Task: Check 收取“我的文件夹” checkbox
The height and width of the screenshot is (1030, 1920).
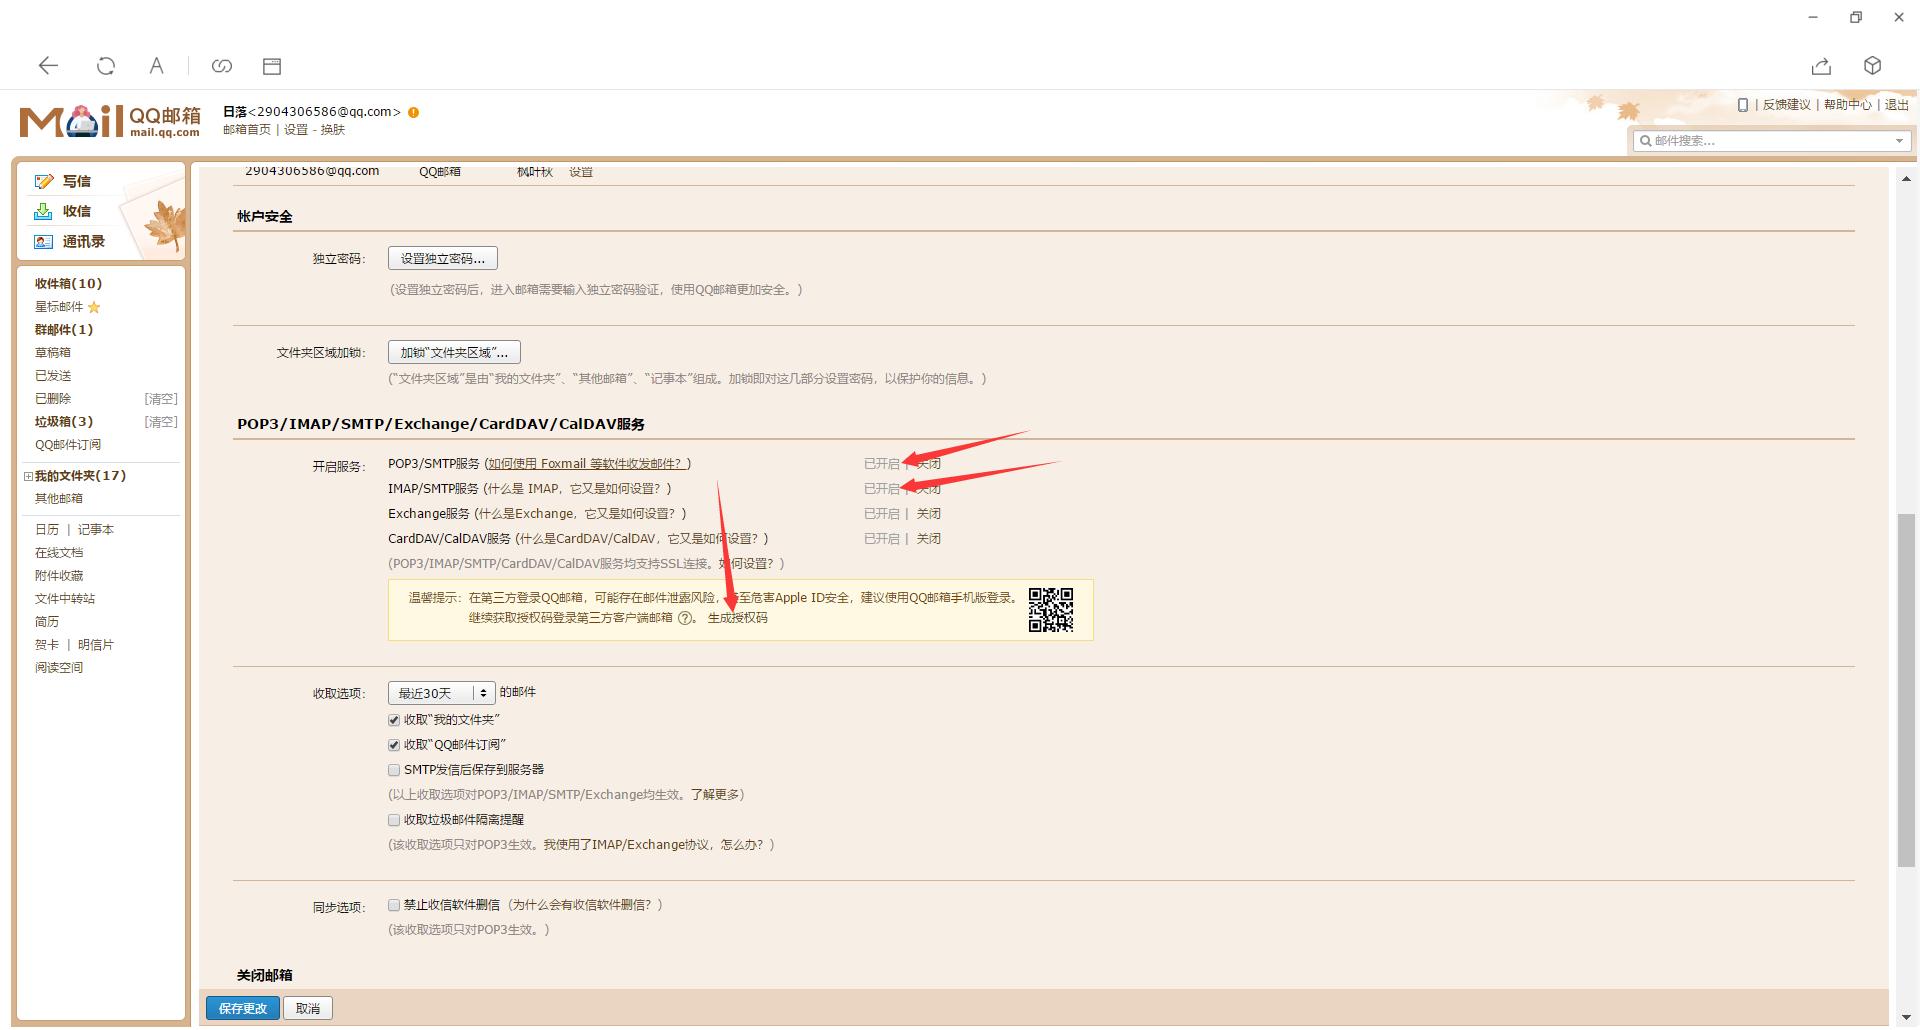Action: click(394, 720)
